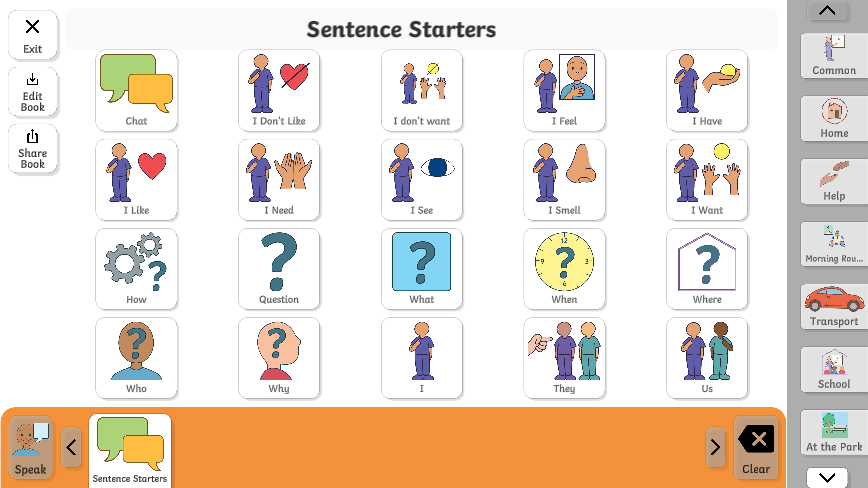Move message bar right with arrow

(x=715, y=447)
